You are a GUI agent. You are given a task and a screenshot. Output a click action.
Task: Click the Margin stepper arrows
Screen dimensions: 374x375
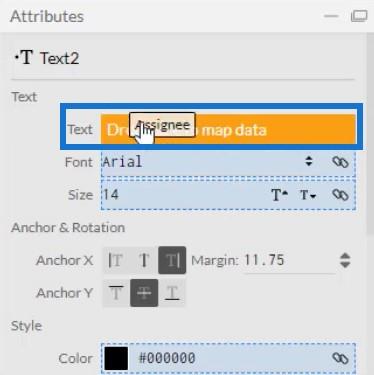(x=345, y=260)
